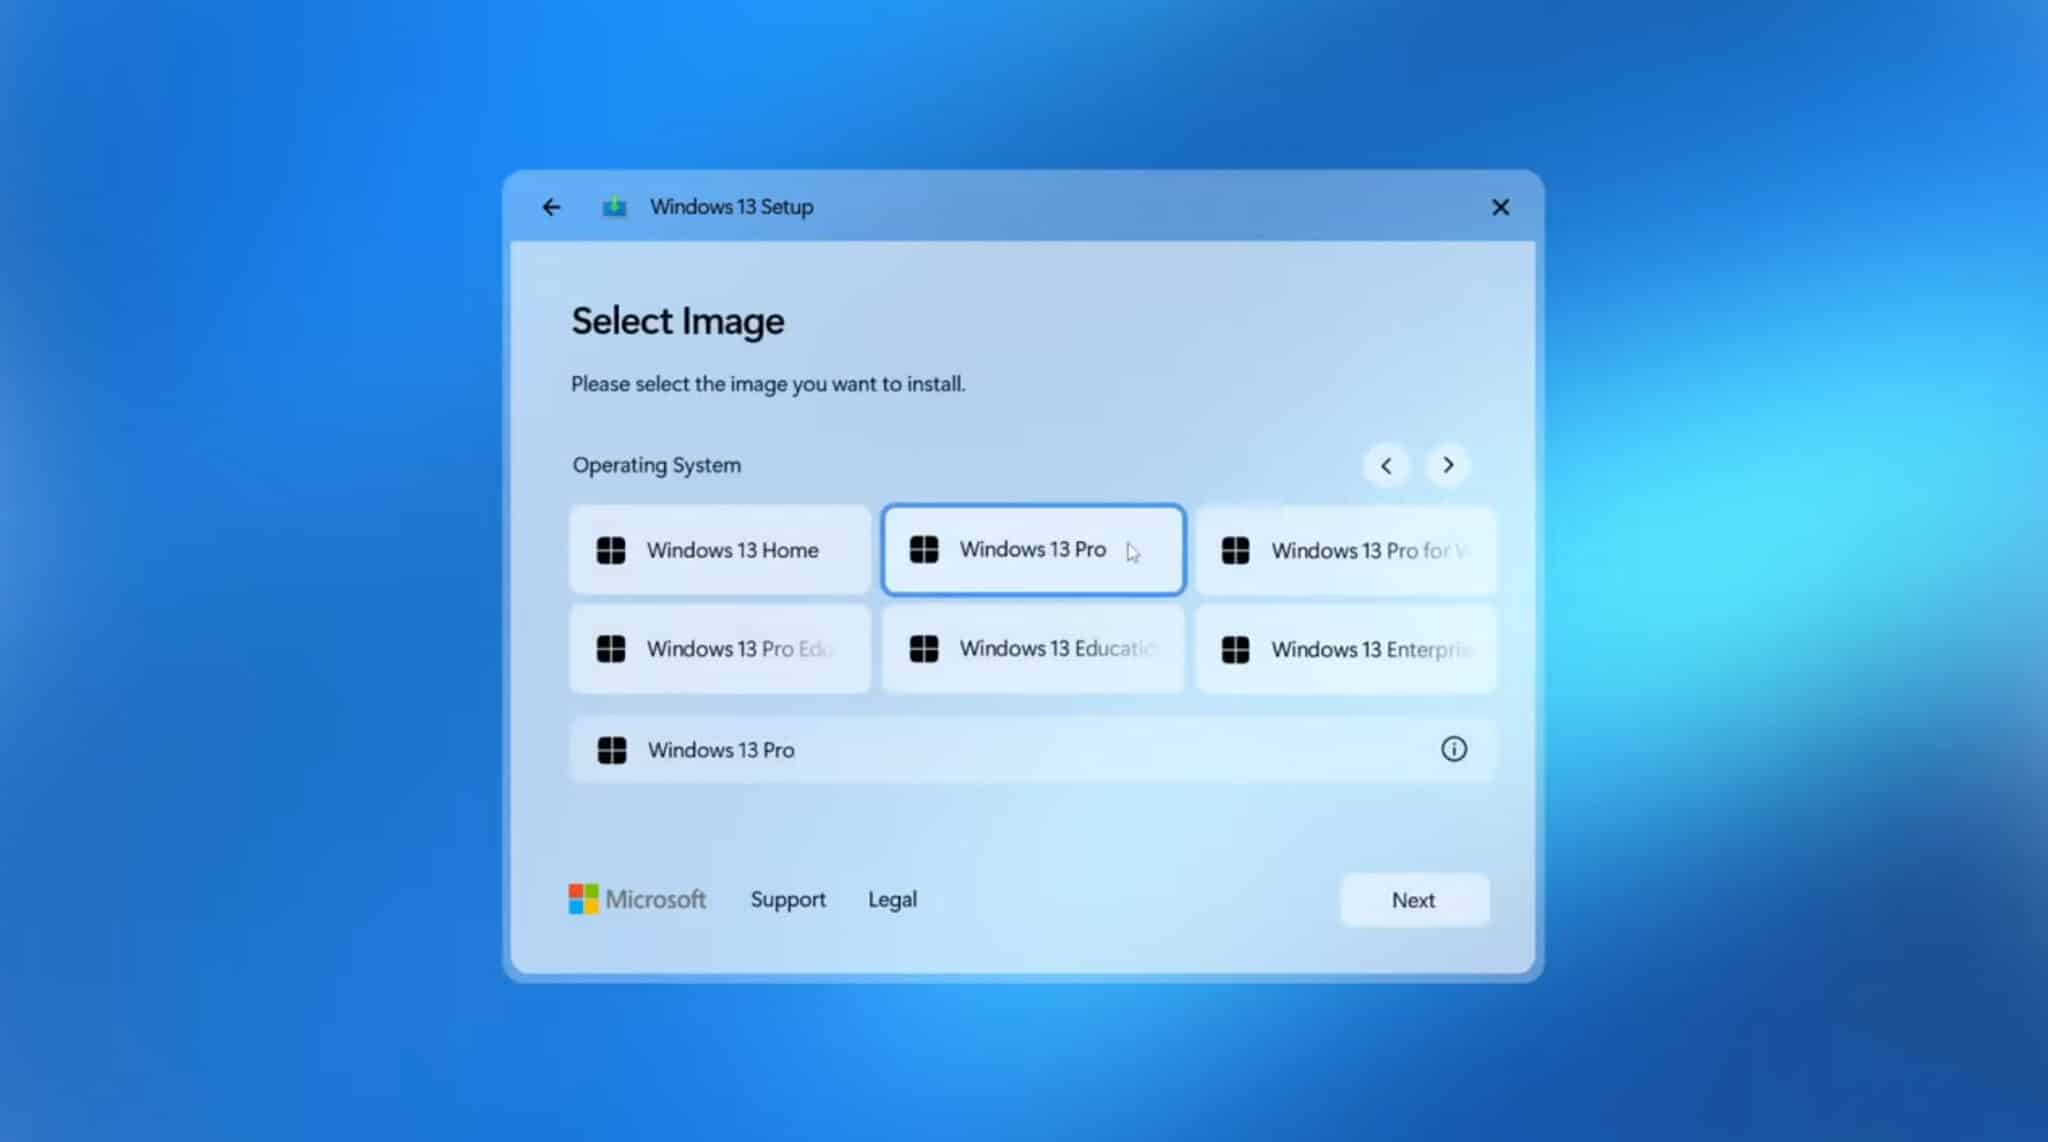Select Windows 13 Home
The width and height of the screenshot is (2048, 1142).
coord(719,549)
